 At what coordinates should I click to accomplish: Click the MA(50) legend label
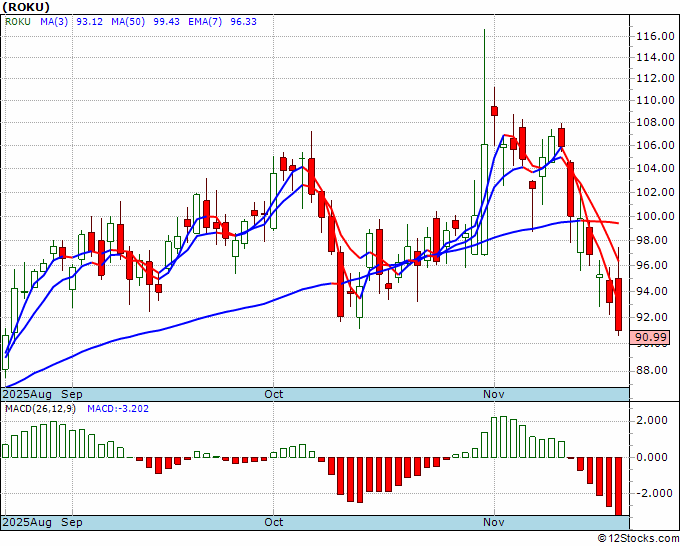128,22
